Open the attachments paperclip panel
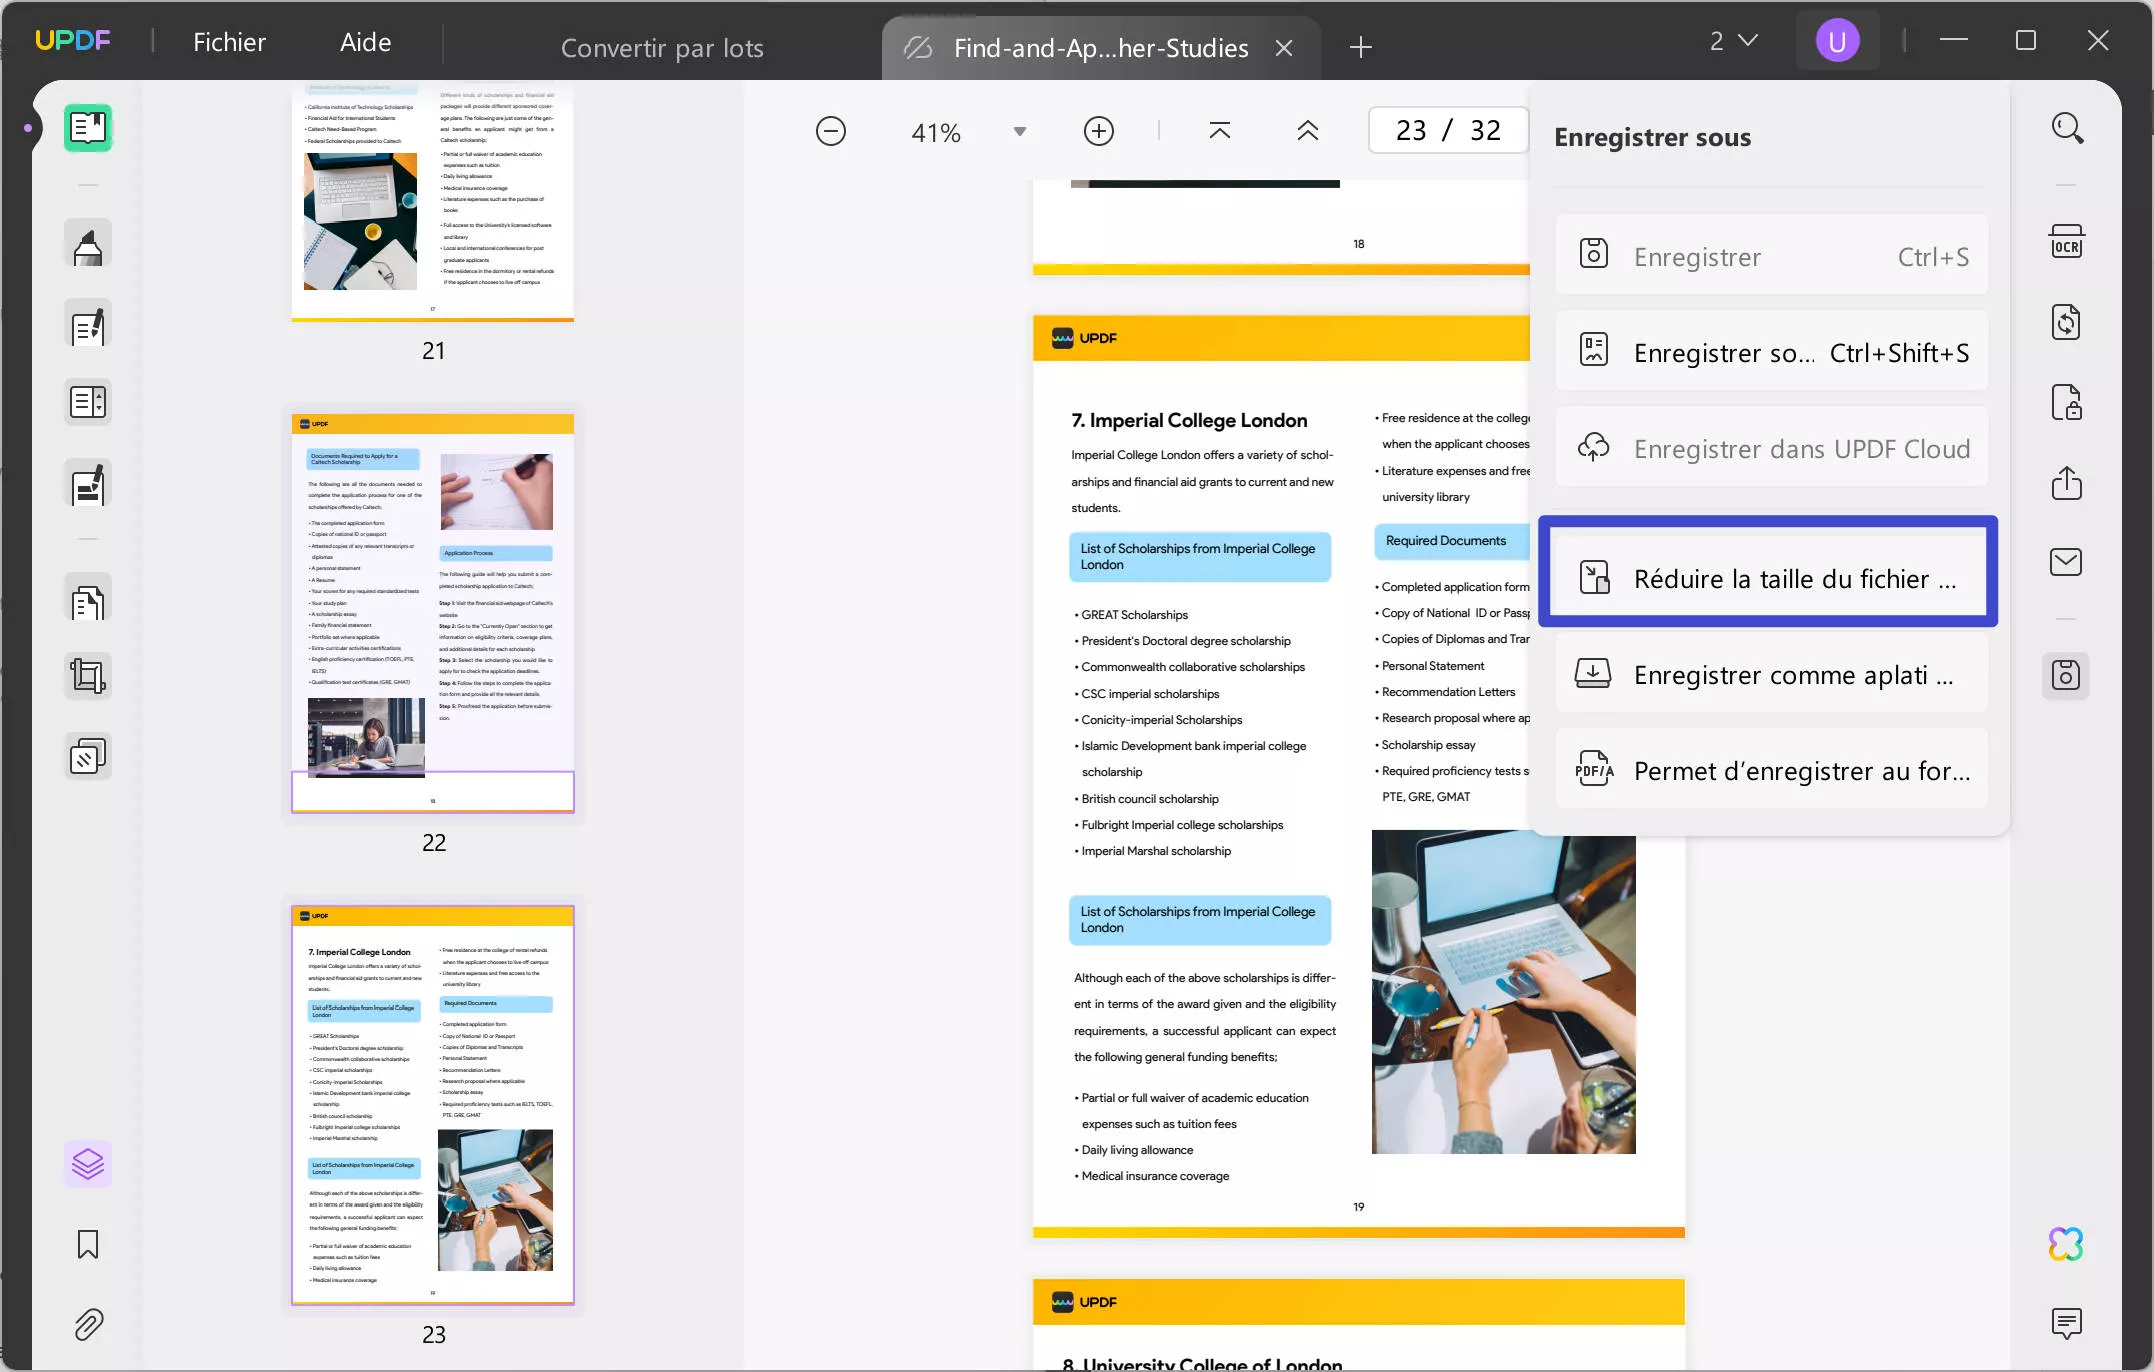2154x1372 pixels. pos(88,1324)
